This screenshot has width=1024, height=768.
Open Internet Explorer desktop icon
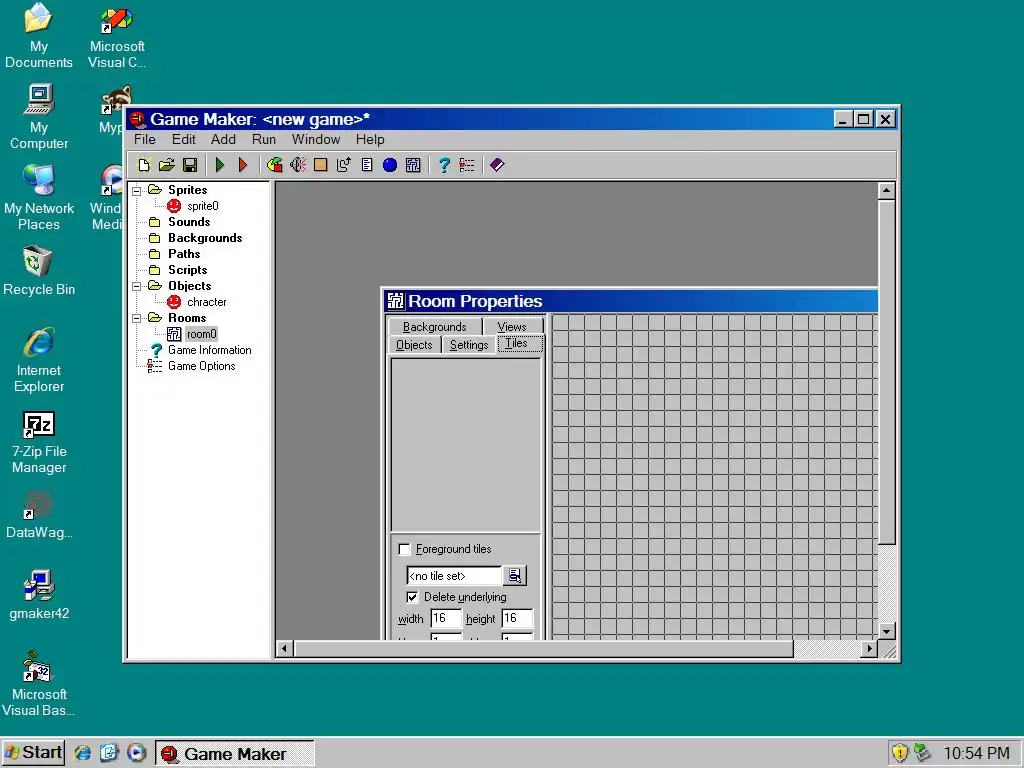[x=39, y=360]
